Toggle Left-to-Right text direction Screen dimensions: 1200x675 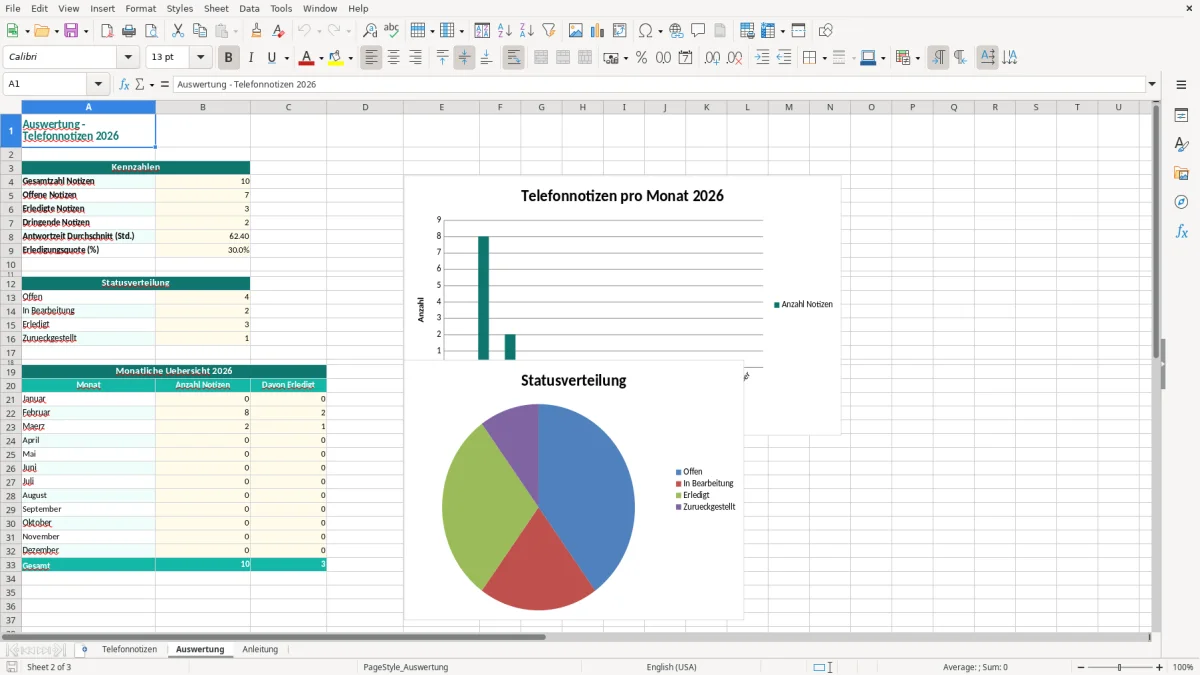click(938, 58)
